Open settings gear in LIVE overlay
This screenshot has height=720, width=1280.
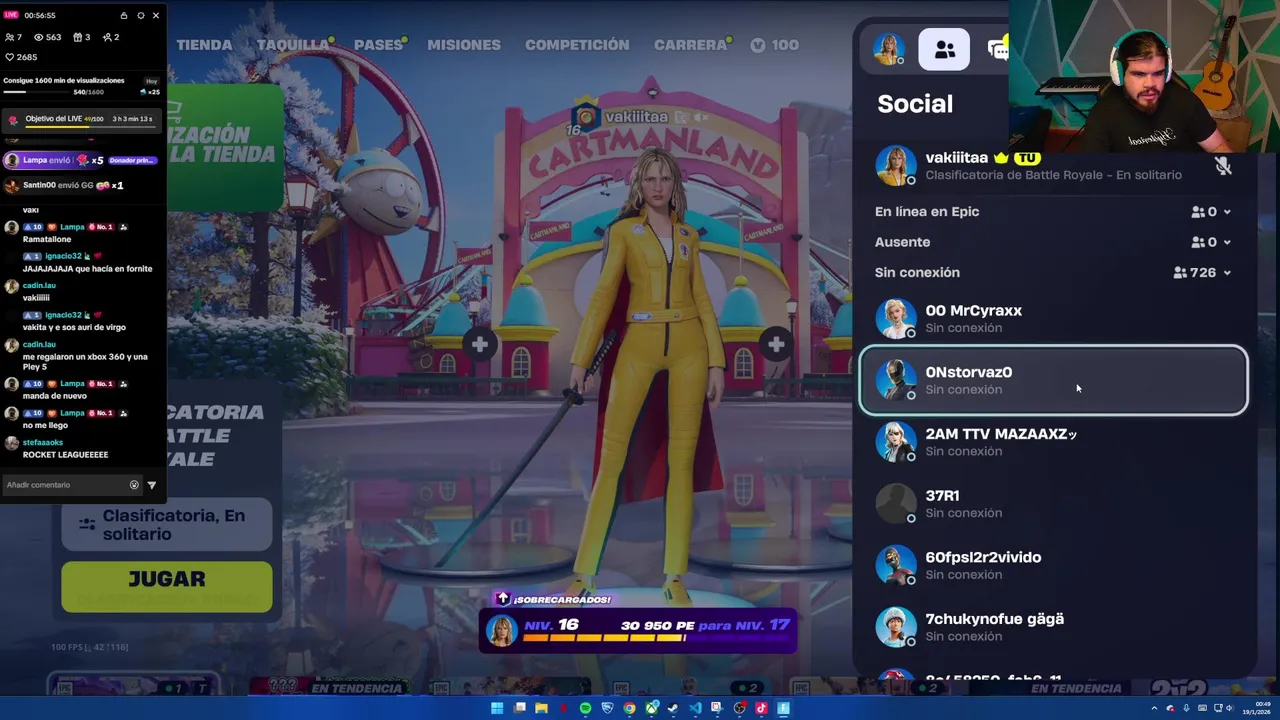coord(140,16)
